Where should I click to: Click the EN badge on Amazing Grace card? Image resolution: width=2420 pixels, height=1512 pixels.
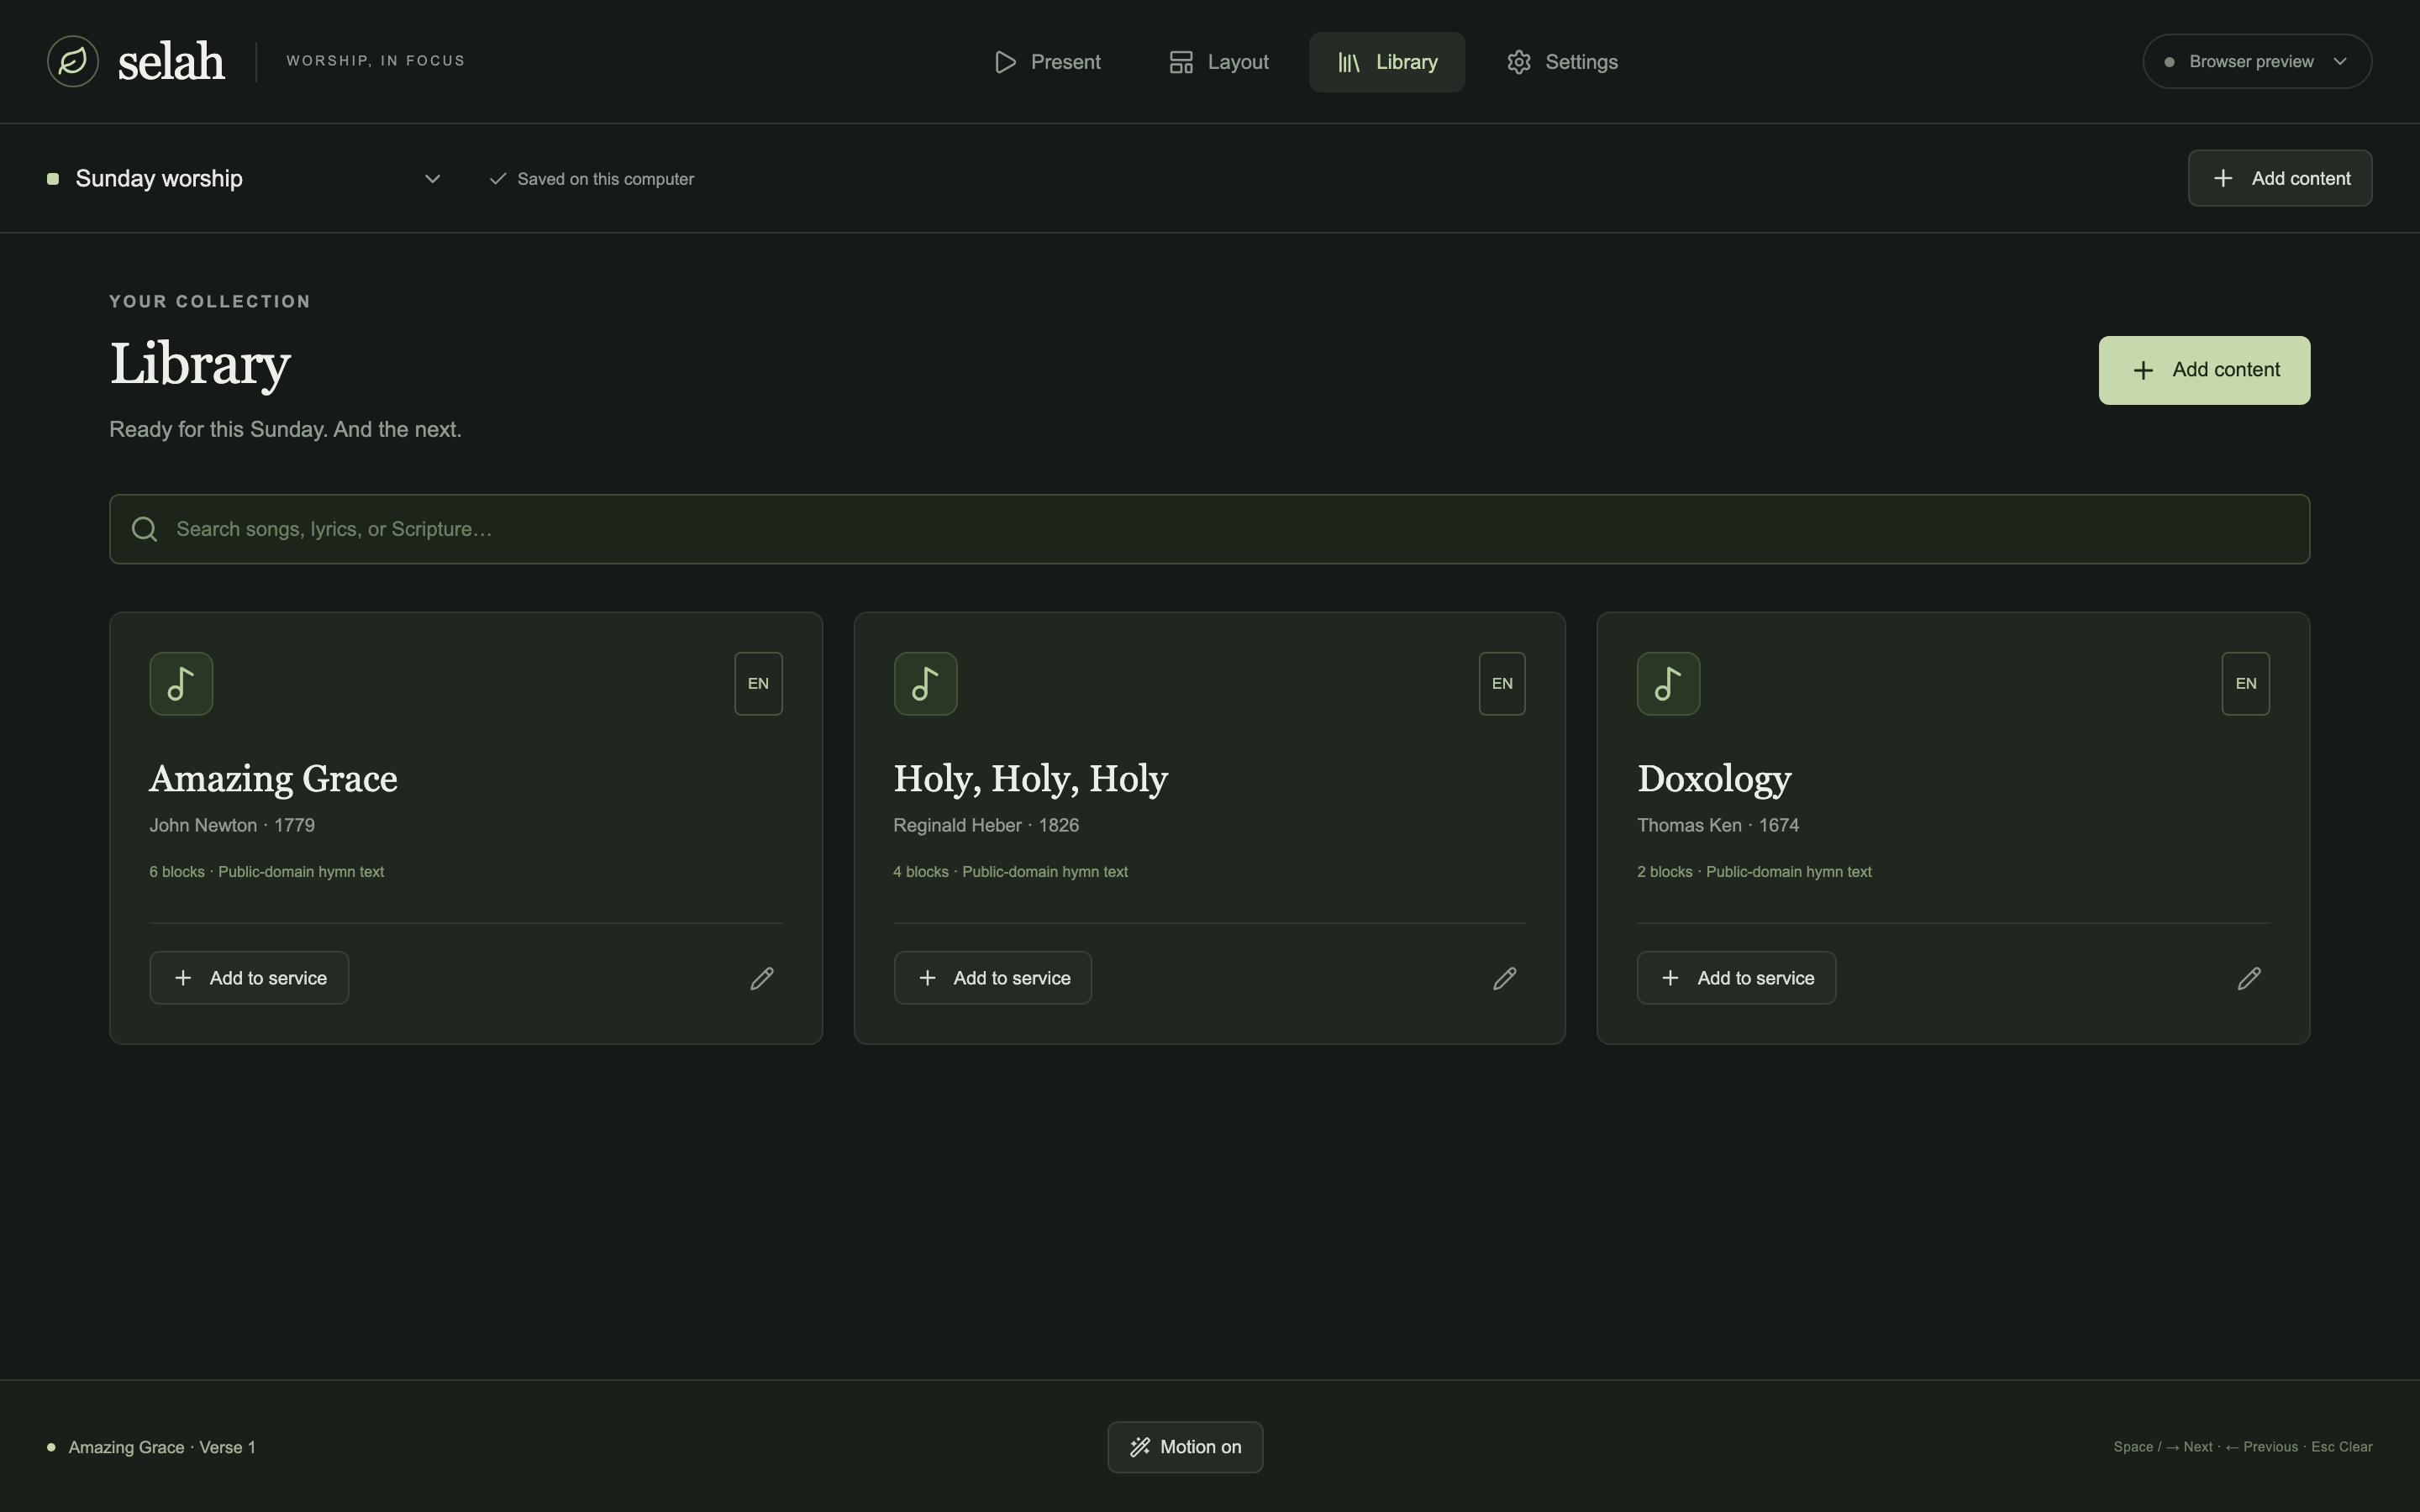[x=758, y=684]
